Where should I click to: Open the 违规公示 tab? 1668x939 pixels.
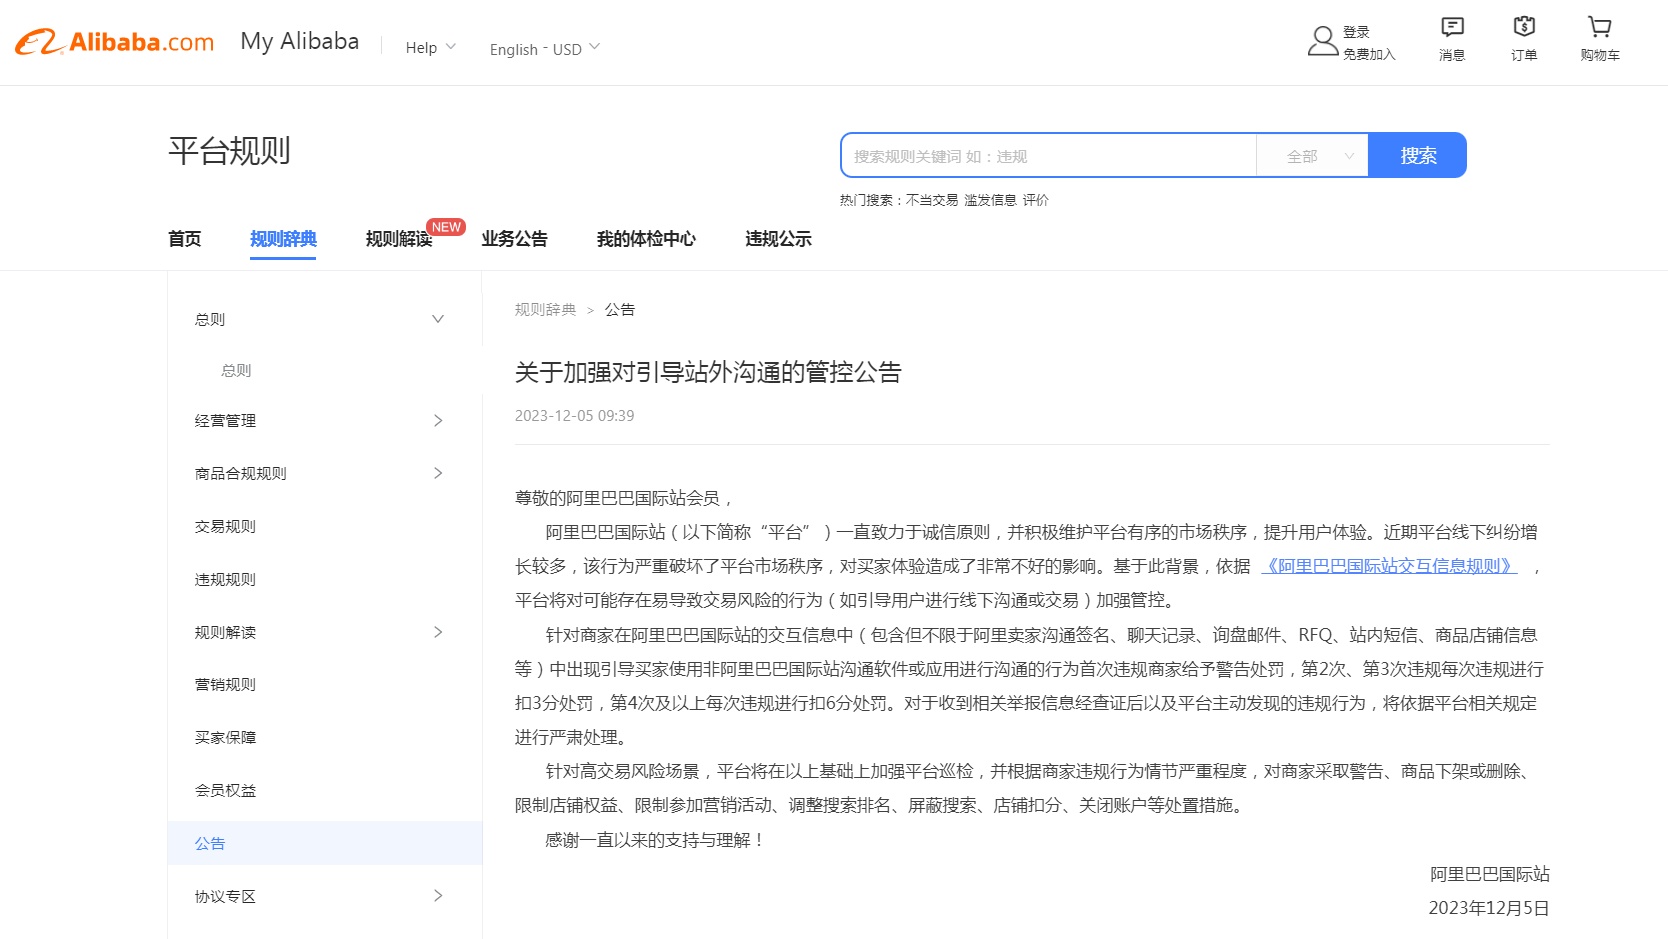click(x=778, y=239)
